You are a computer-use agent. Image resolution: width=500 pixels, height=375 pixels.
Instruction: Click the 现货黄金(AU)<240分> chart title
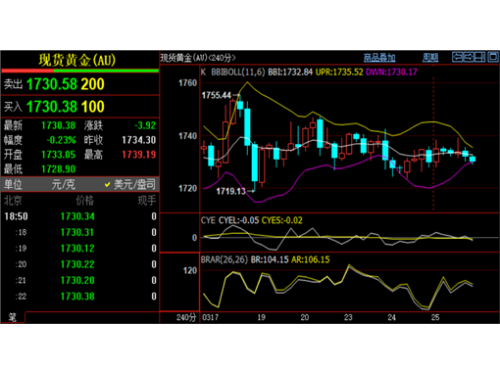(x=198, y=58)
